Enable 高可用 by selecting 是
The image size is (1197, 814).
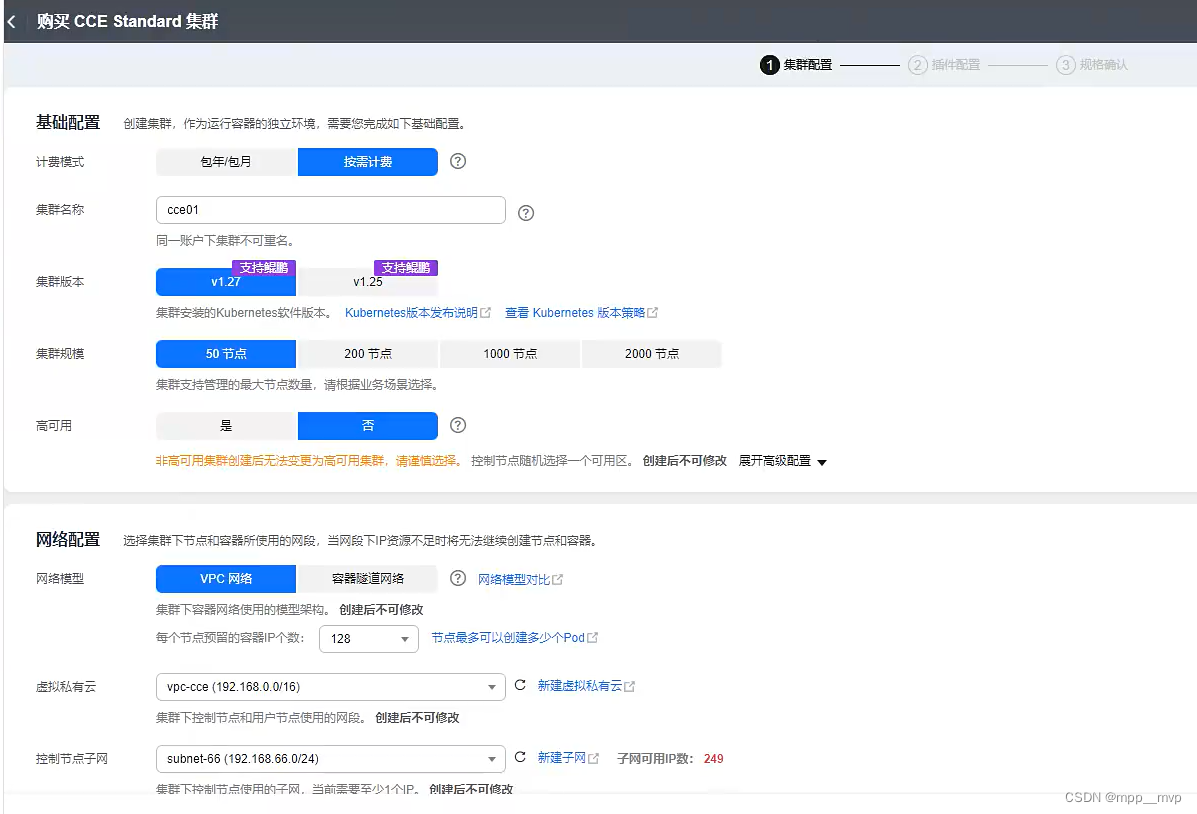point(225,425)
